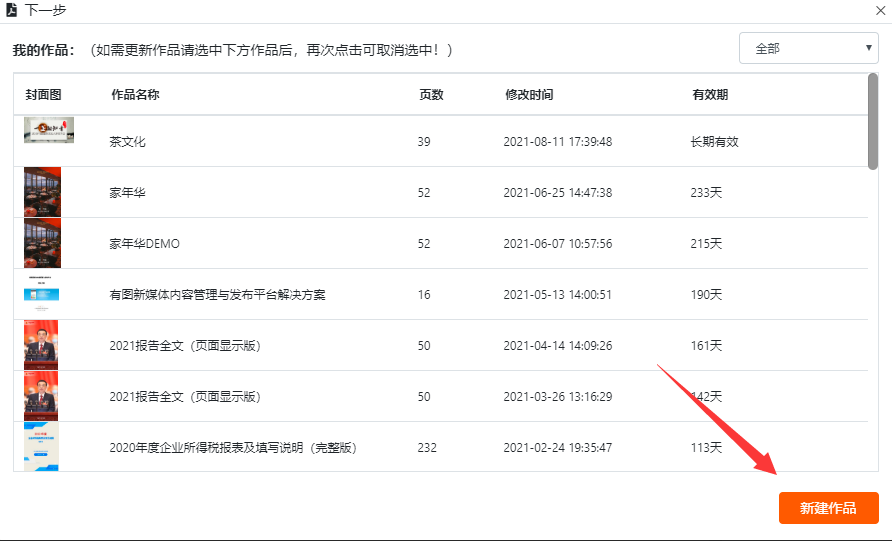Click cover thumbnail of 豪年华 with 233天 validity
The image size is (892, 541).
(42, 192)
